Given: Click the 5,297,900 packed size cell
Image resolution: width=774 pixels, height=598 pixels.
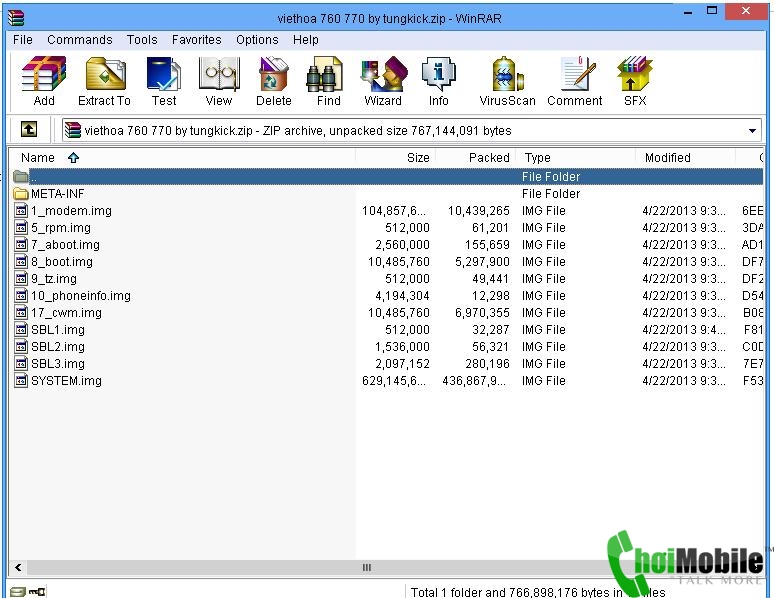Looking at the screenshot, I should tap(482, 262).
